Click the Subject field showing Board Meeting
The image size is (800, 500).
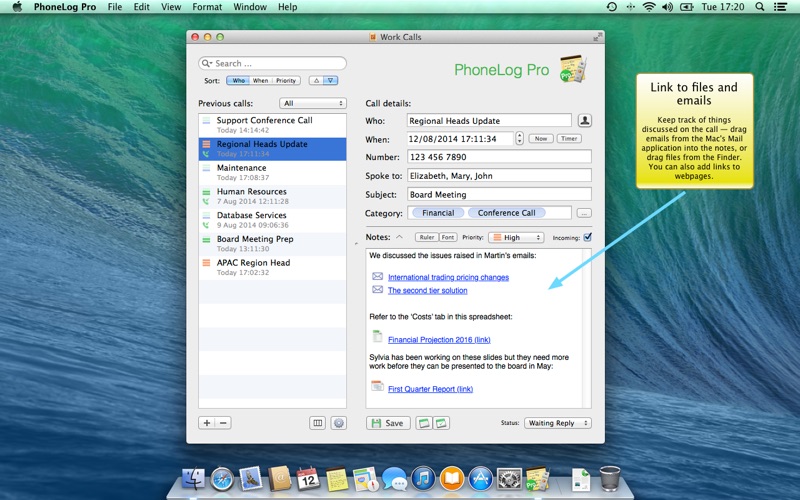click(x=499, y=194)
